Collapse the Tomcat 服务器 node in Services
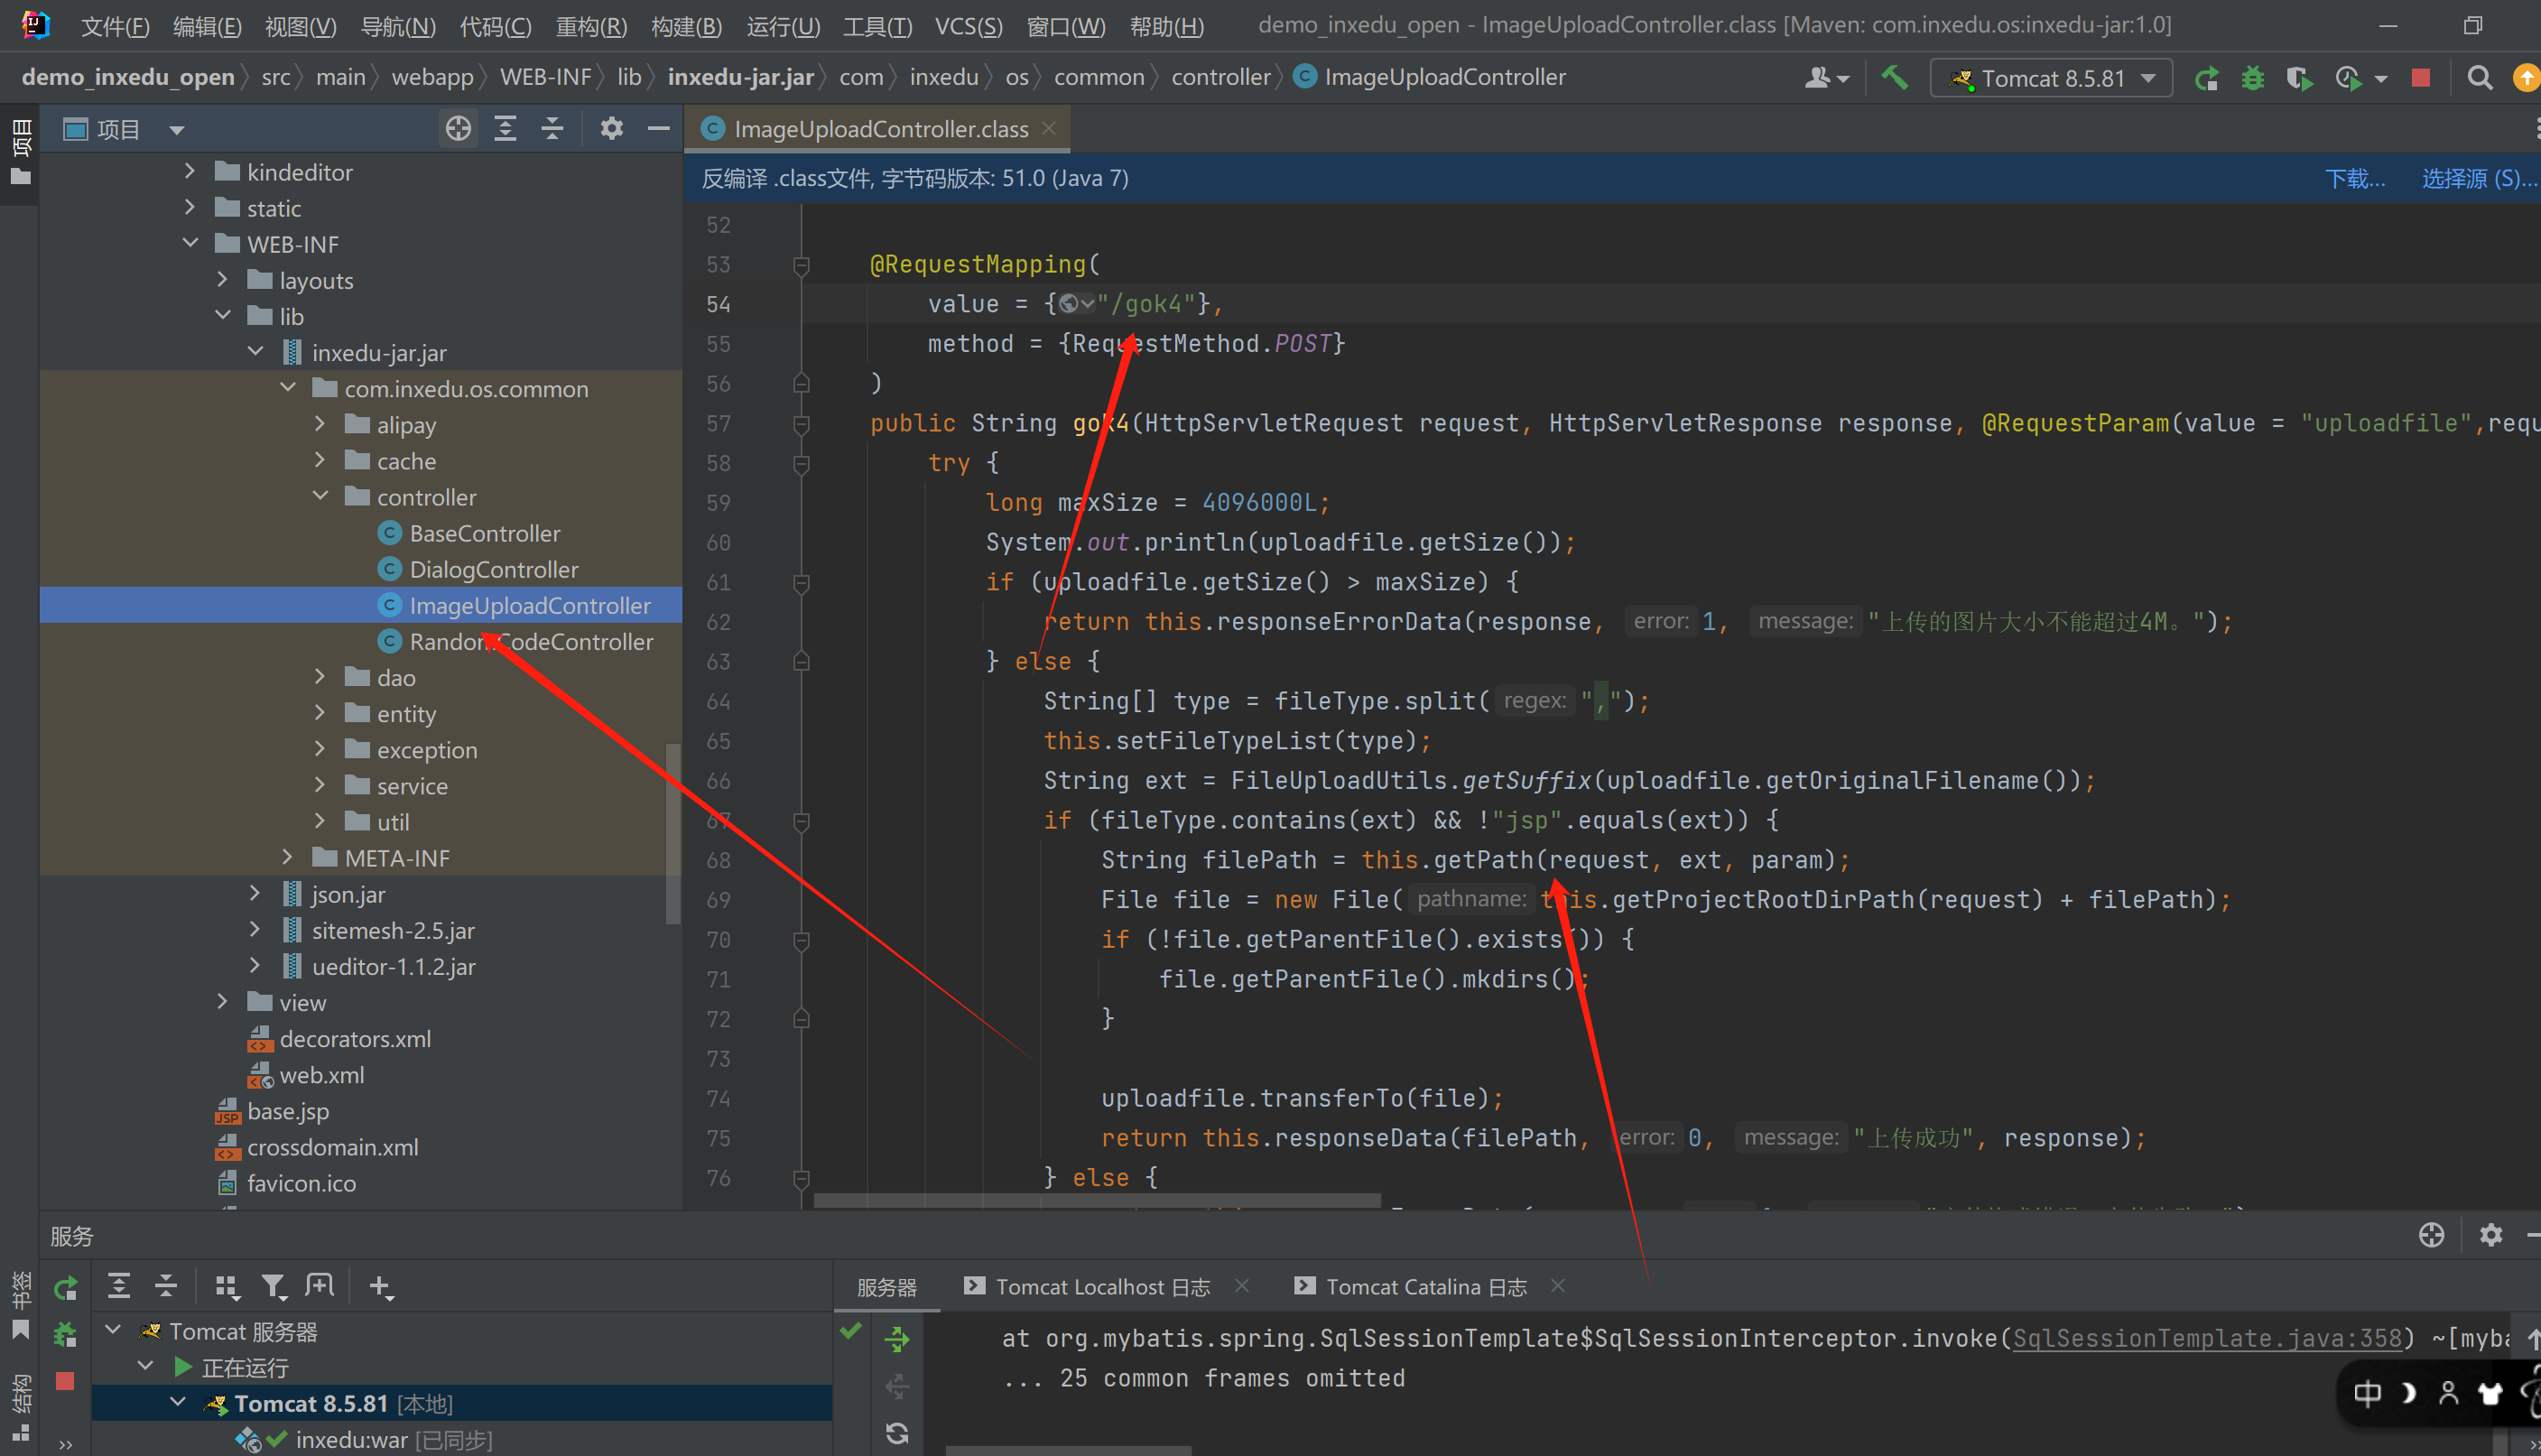The image size is (2541, 1456). coord(113,1330)
